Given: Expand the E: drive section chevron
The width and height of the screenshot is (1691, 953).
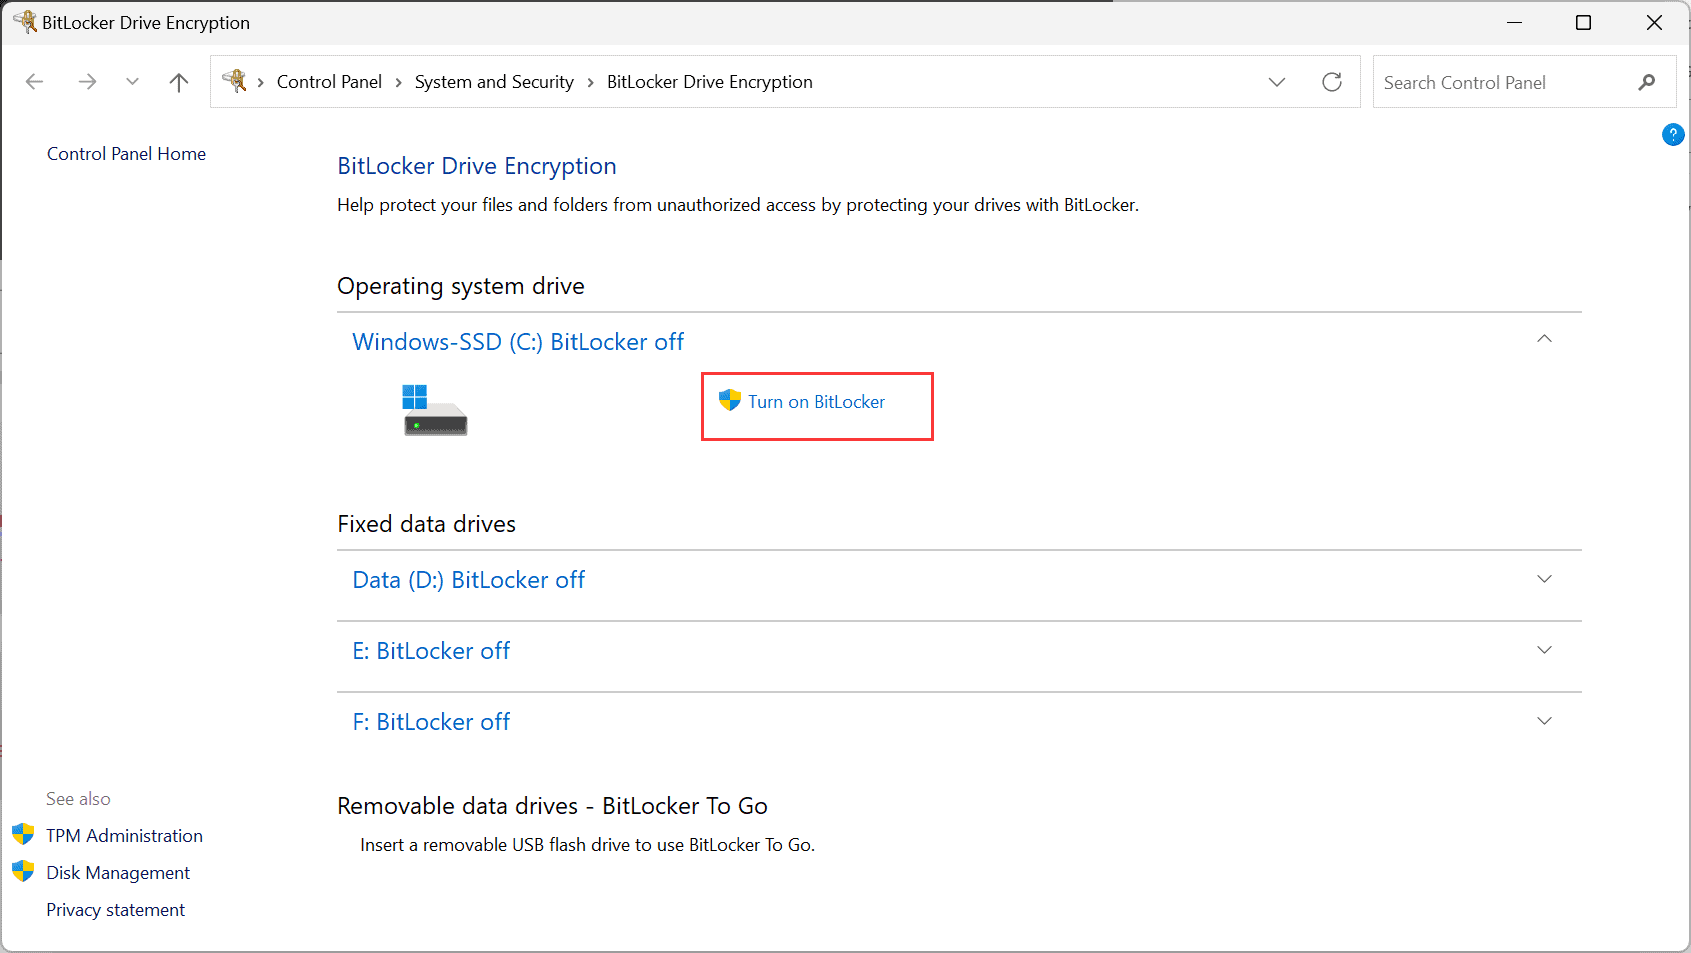Looking at the screenshot, I should (x=1544, y=650).
